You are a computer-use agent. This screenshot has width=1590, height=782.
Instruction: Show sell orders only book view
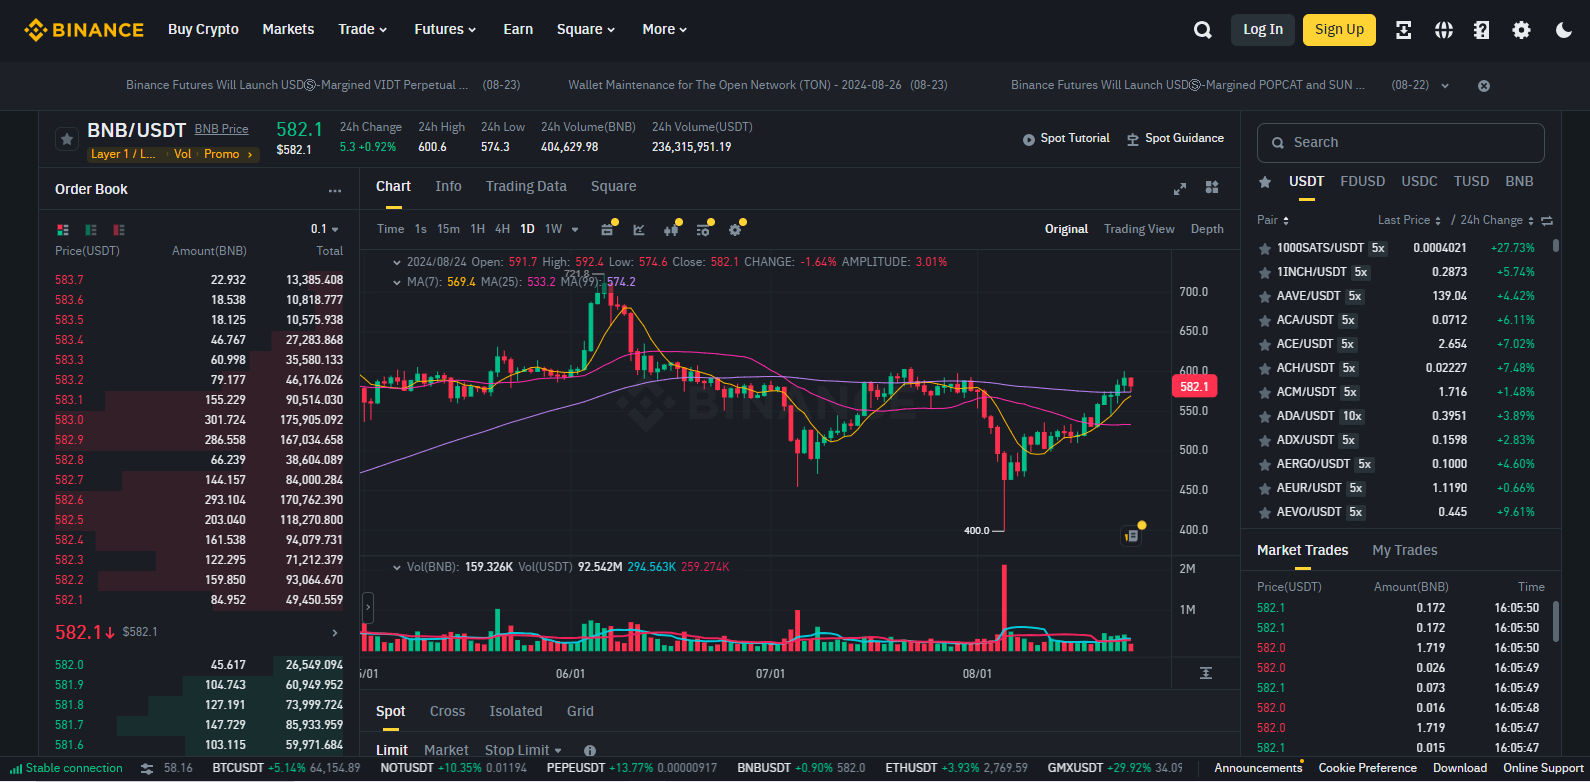tap(119, 230)
